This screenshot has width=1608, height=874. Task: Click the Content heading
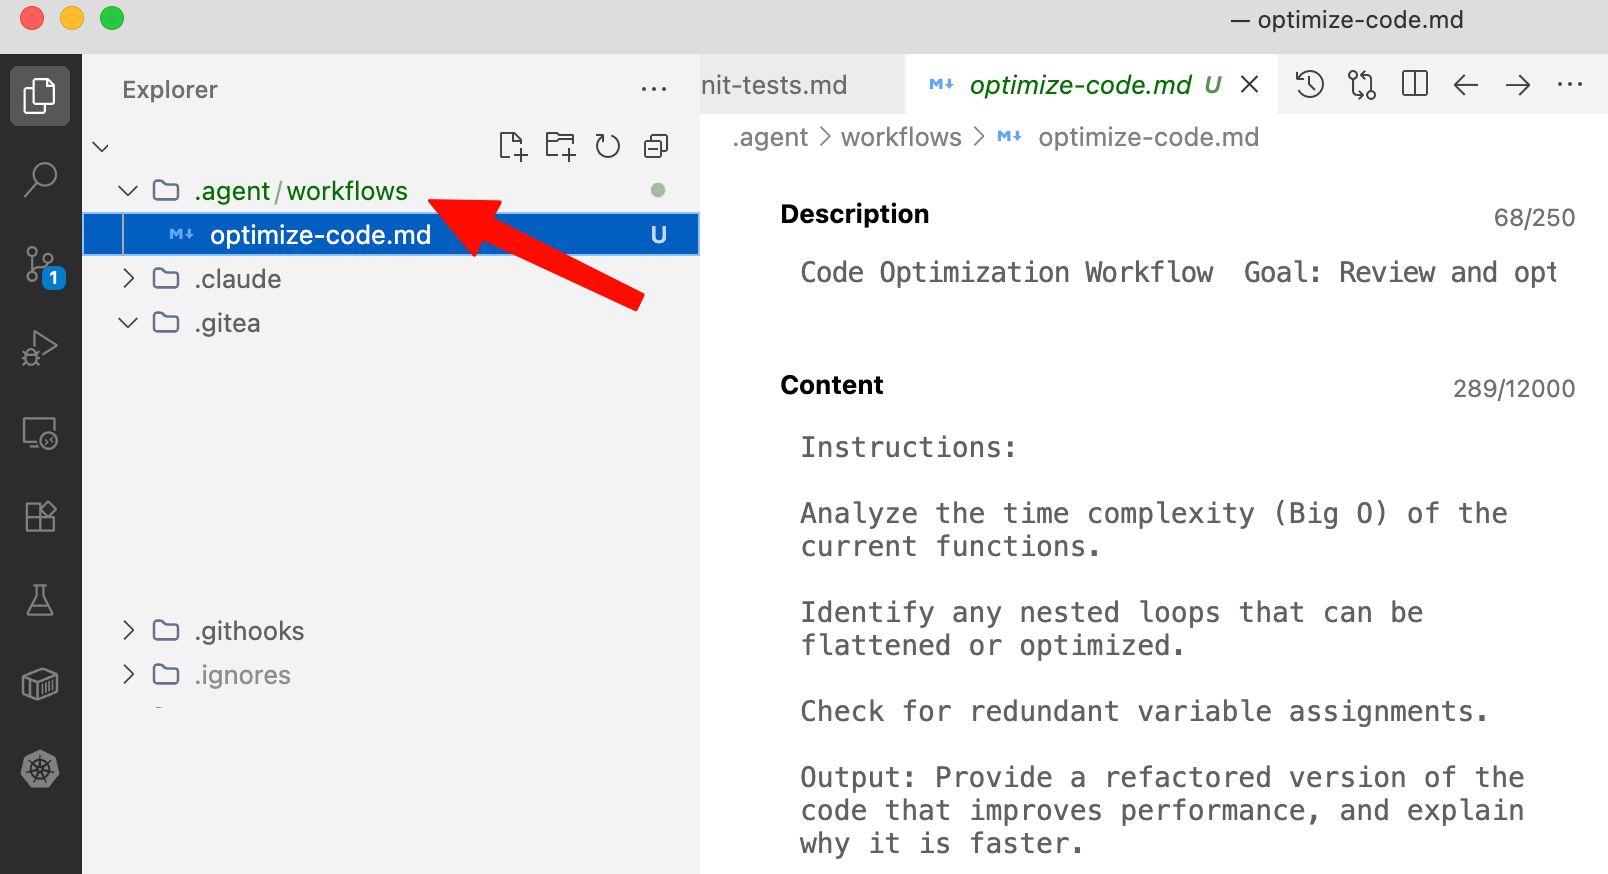click(x=832, y=385)
